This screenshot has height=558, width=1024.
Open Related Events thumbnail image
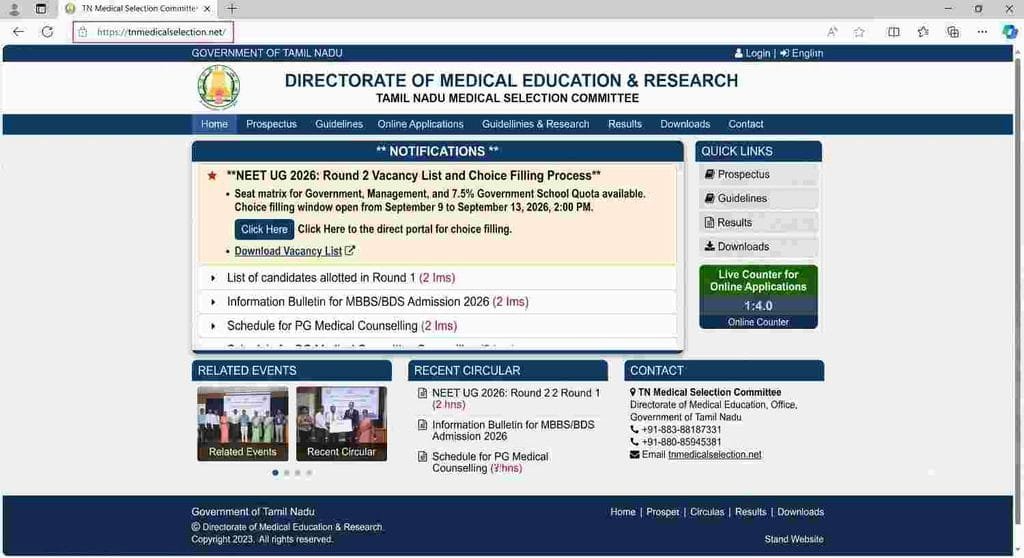point(242,423)
